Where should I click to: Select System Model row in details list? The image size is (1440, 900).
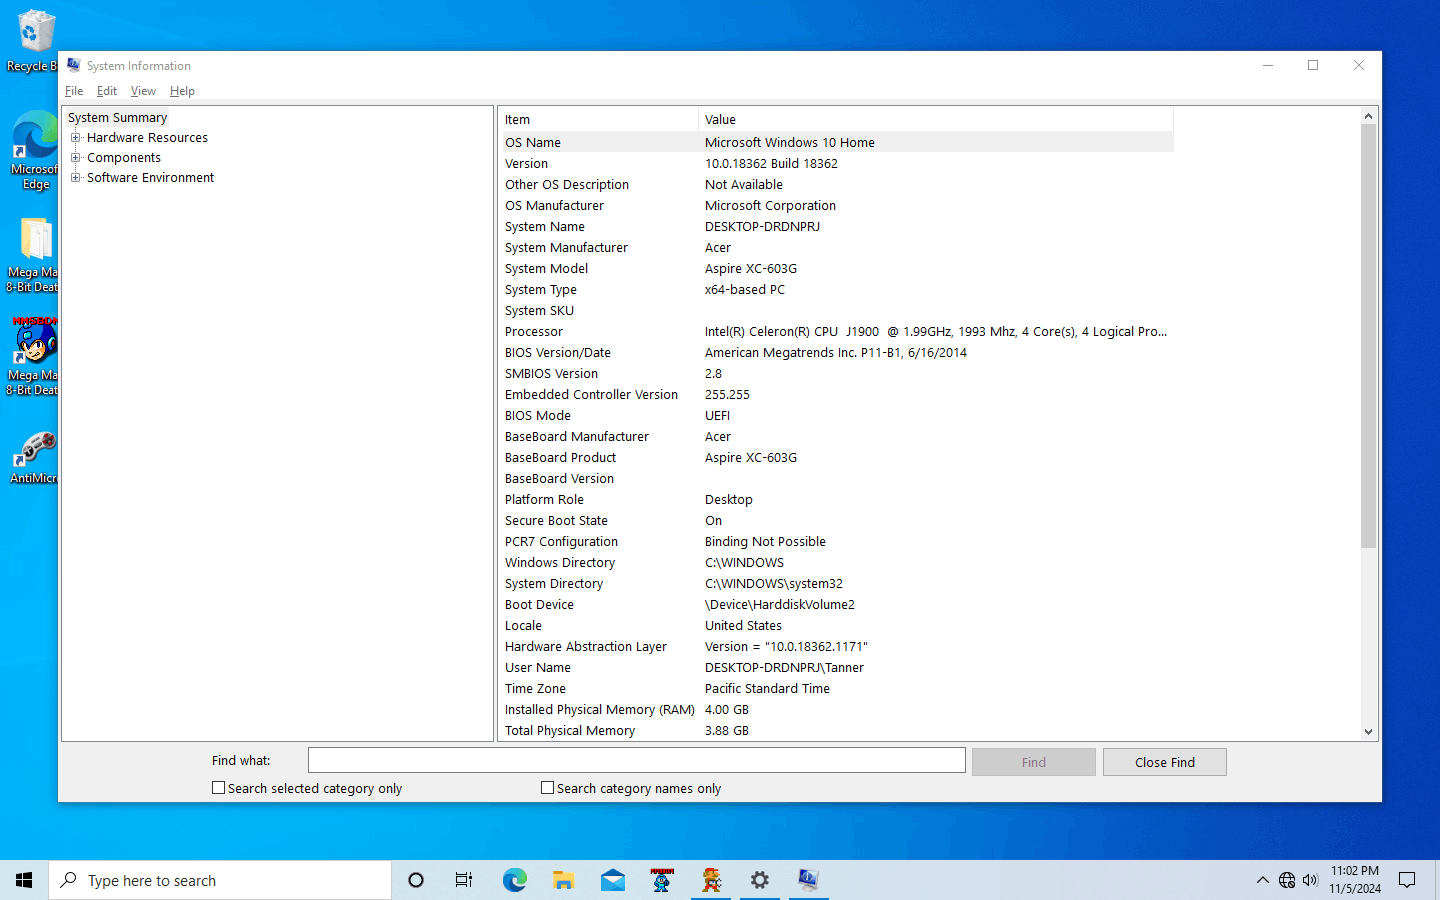[836, 268]
